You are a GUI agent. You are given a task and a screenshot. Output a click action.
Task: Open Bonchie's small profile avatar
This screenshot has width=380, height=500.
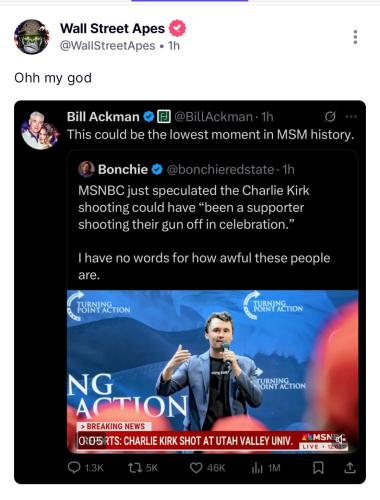(x=86, y=169)
